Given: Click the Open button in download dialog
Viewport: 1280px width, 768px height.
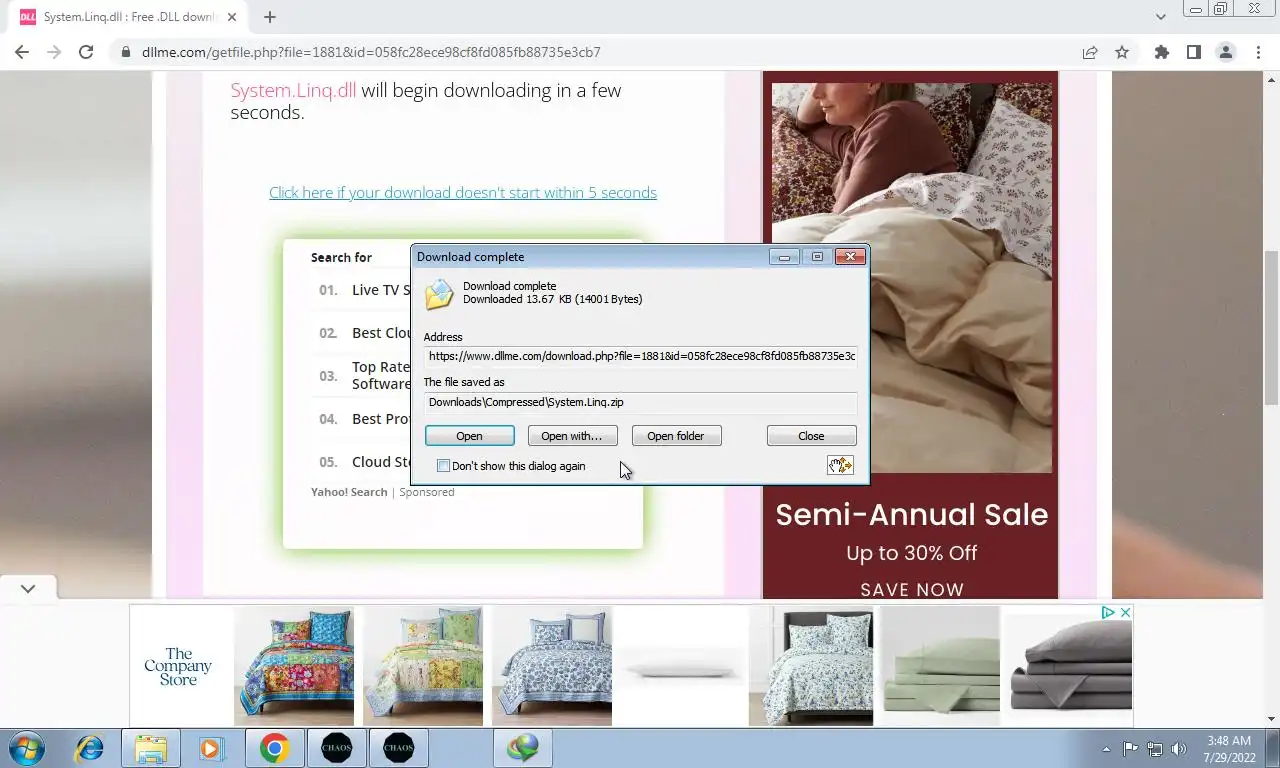Looking at the screenshot, I should coord(469,436).
